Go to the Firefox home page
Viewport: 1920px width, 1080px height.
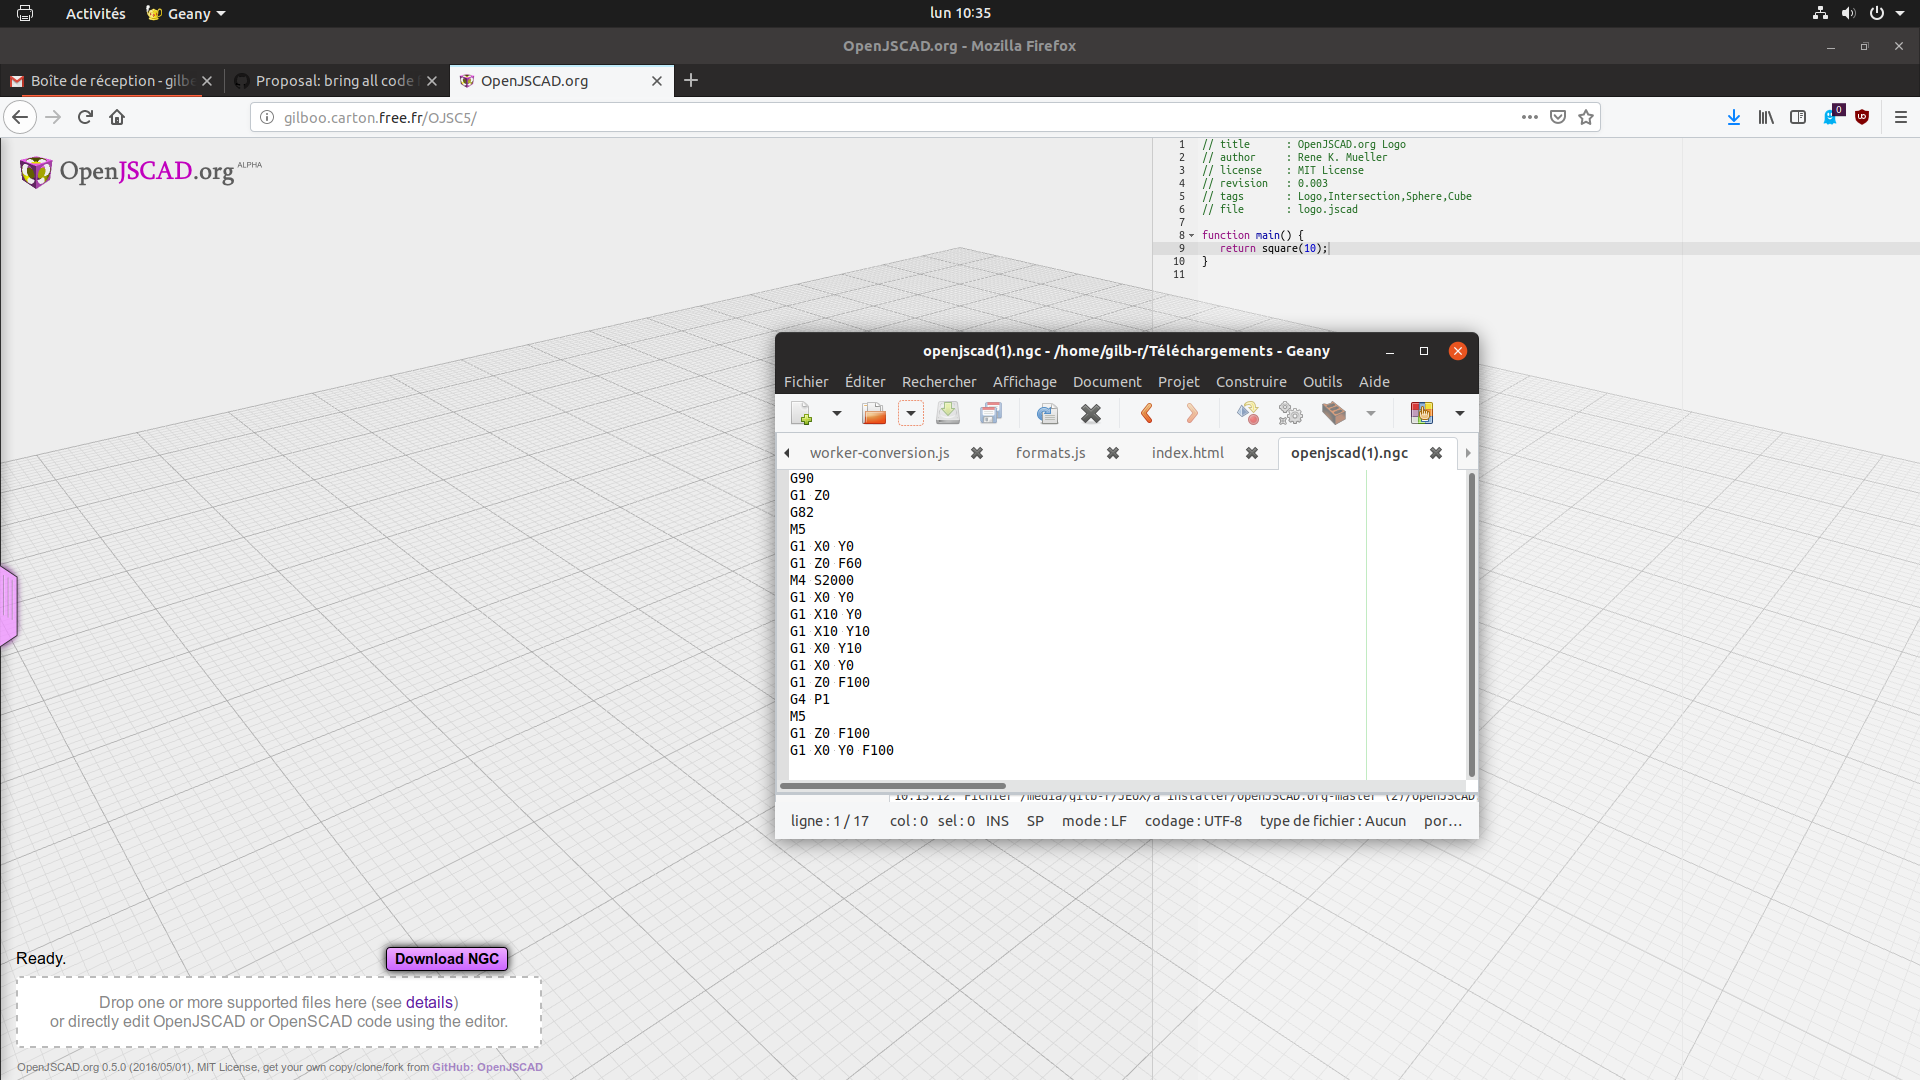(x=117, y=117)
